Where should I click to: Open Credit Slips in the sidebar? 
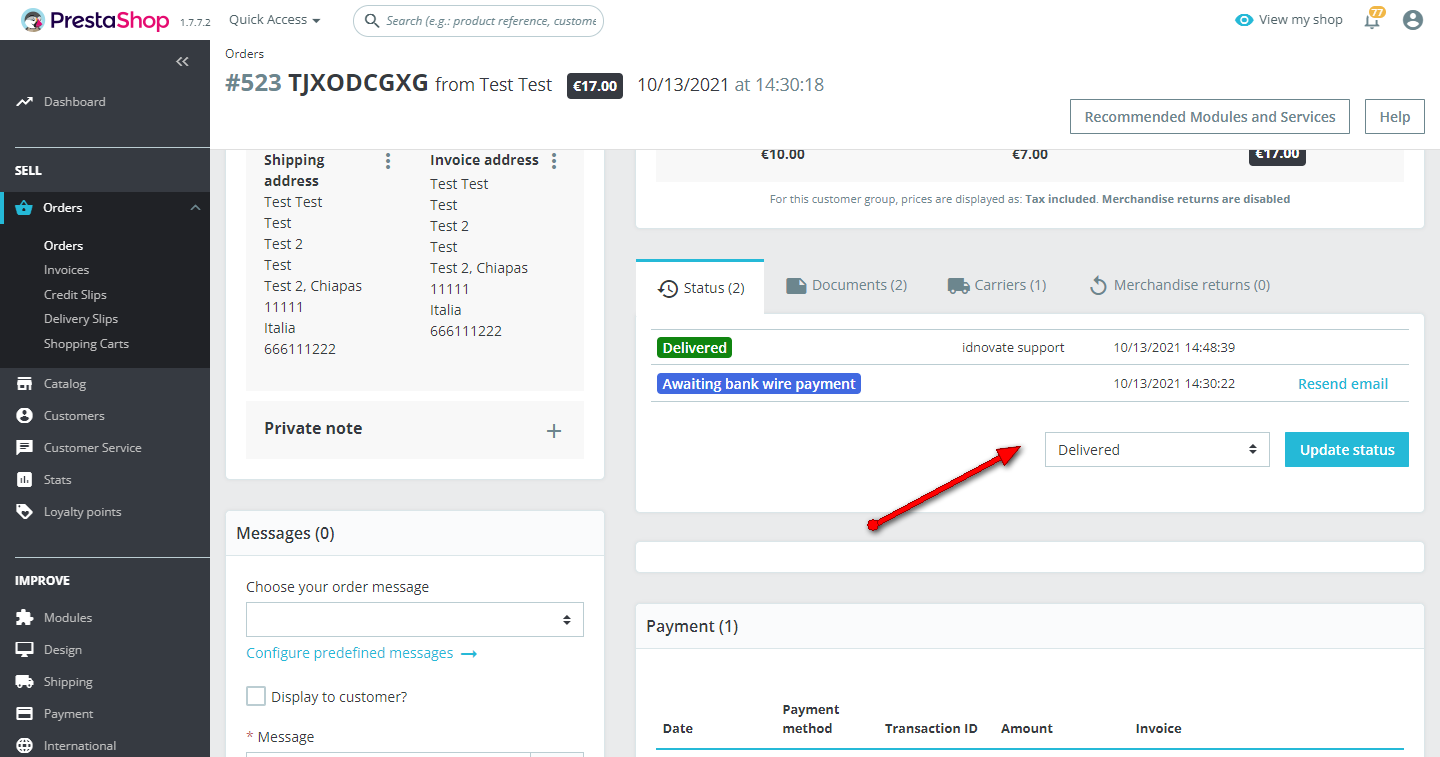coord(75,295)
